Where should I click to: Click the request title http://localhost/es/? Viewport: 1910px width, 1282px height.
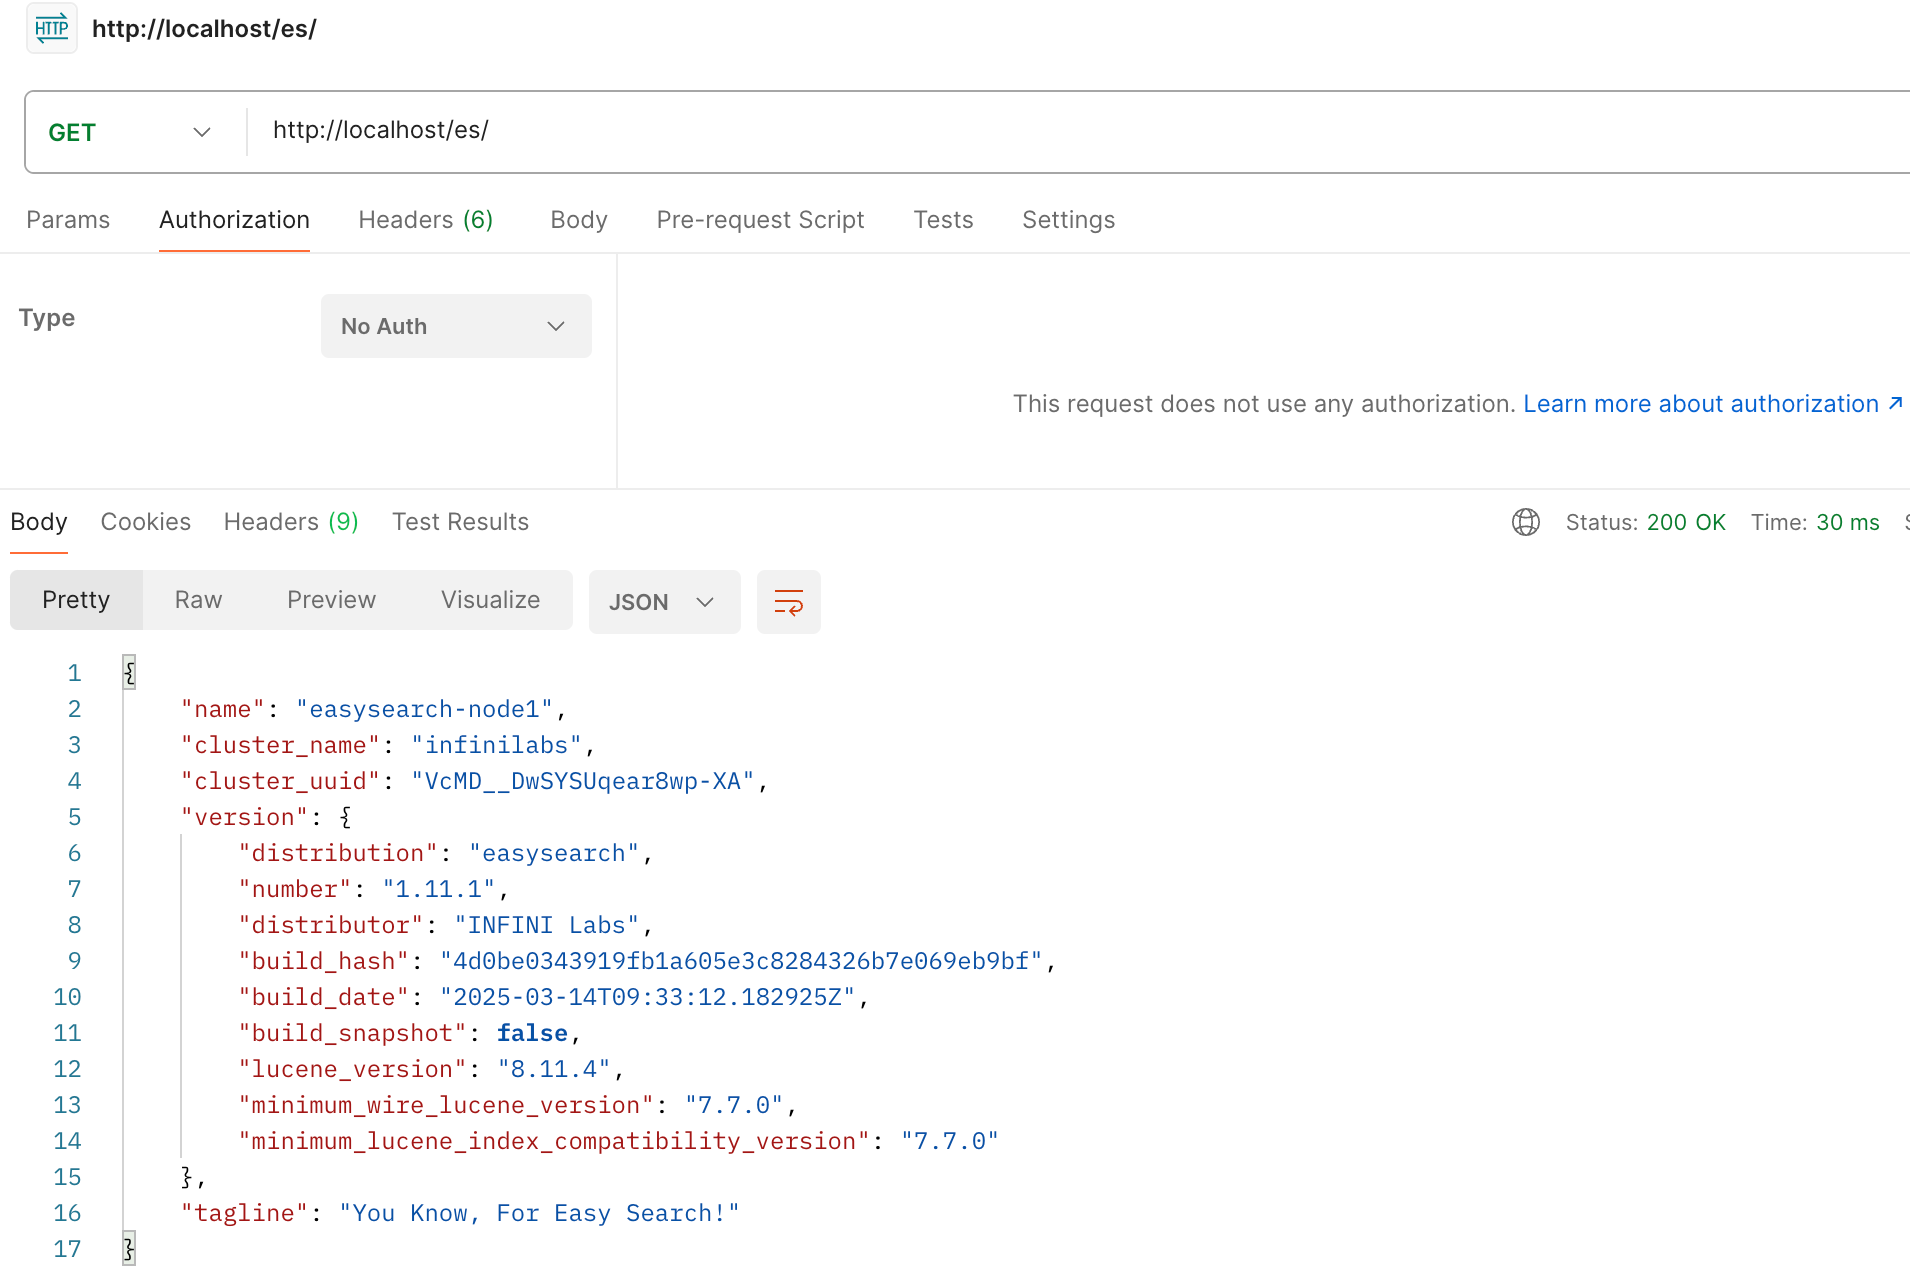204,29
